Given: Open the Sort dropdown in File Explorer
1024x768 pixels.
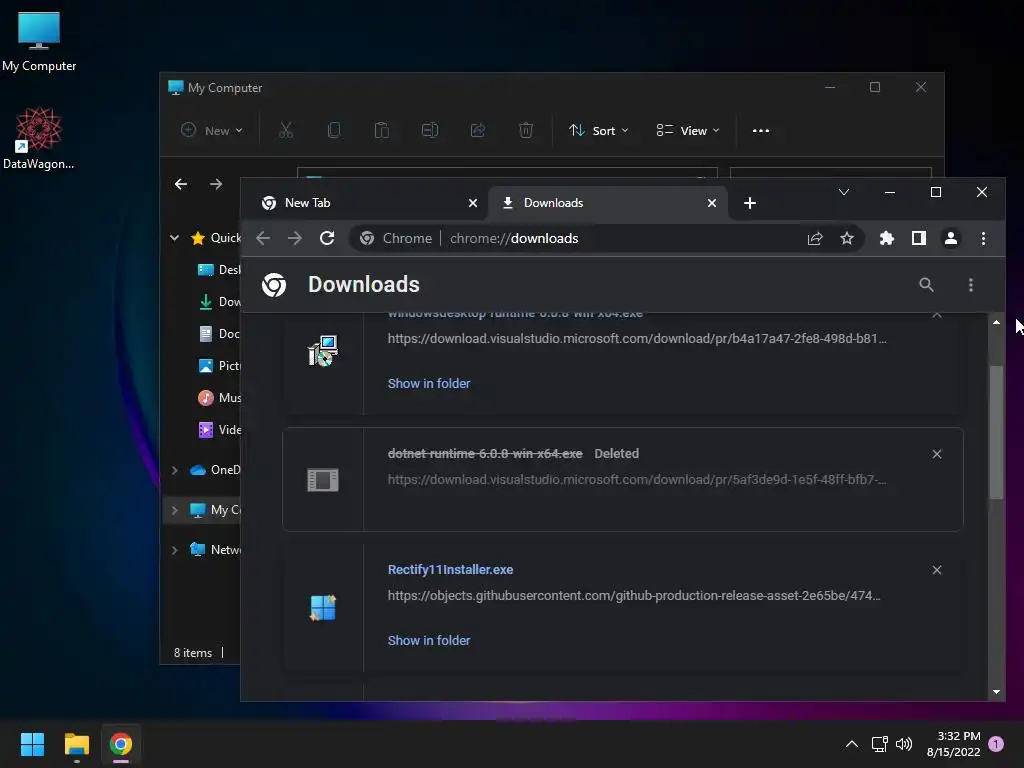Looking at the screenshot, I should (x=599, y=131).
